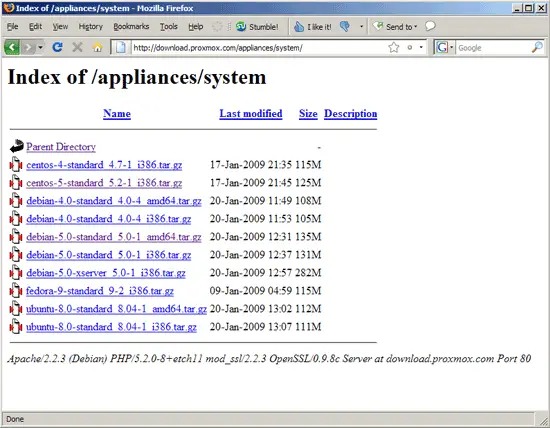
Task: Click the URL address bar
Action: tap(260, 47)
